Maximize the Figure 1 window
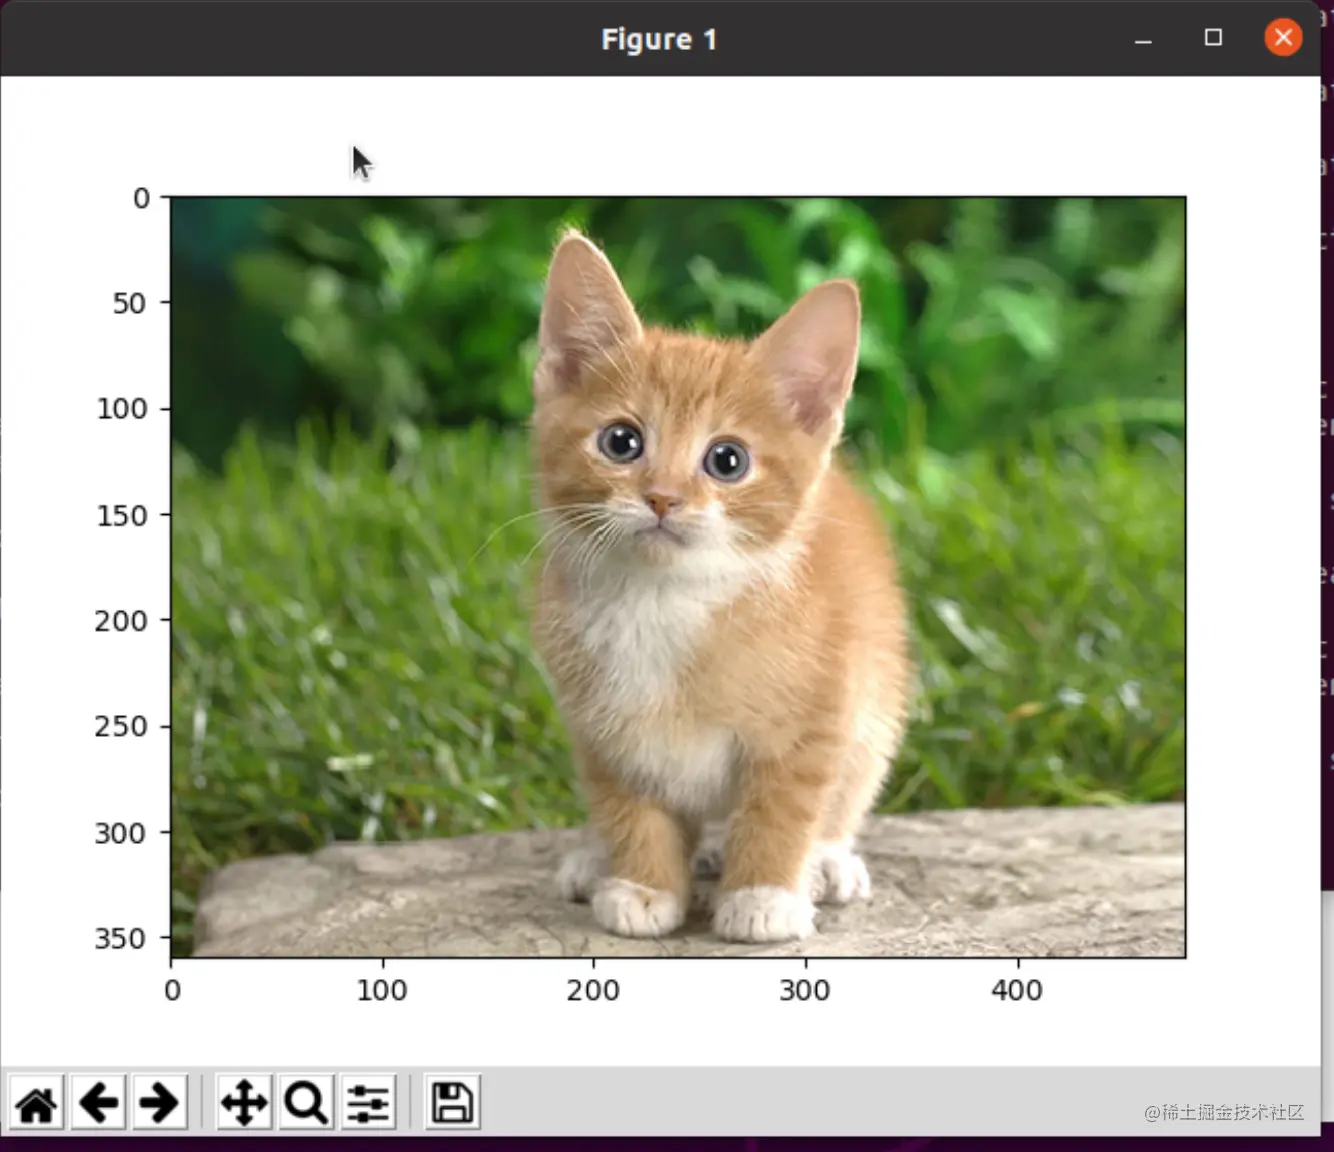1334x1152 pixels. point(1213,38)
